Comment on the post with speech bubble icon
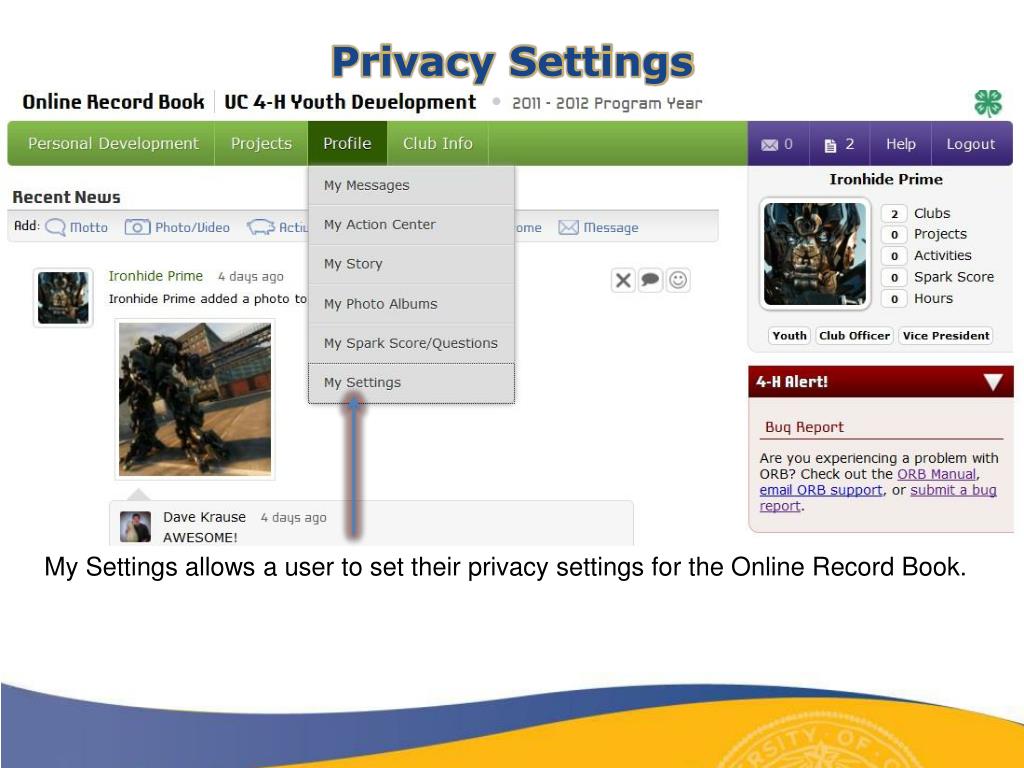Screen dimensions: 1024x768 (x=650, y=280)
